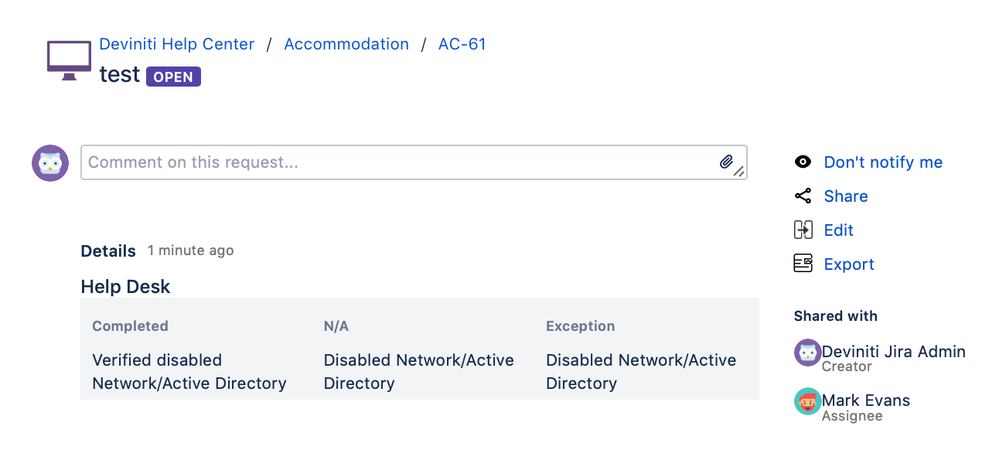Screen dimensions: 999x467
Task: Click the paperclip attachment icon
Action: tap(726, 162)
